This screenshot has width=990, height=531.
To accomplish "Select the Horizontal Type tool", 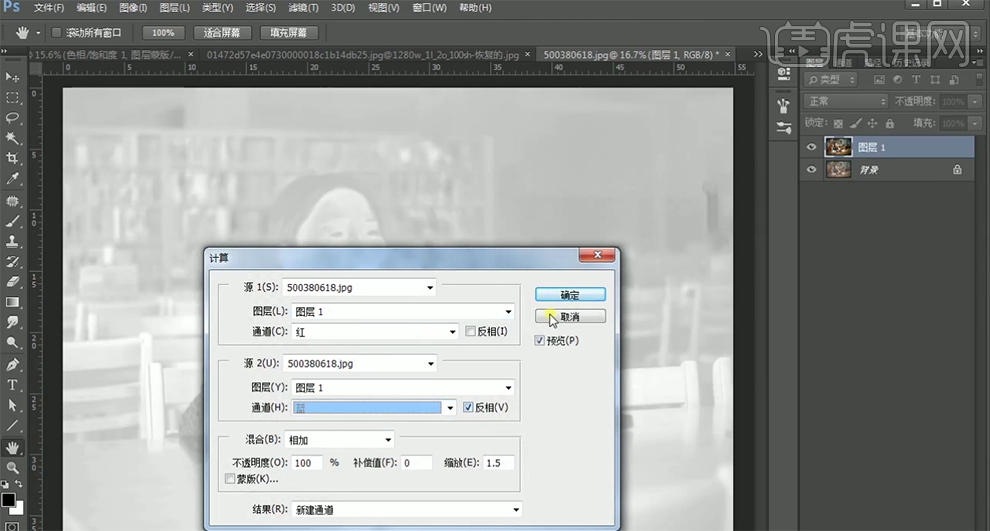I will tap(13, 385).
